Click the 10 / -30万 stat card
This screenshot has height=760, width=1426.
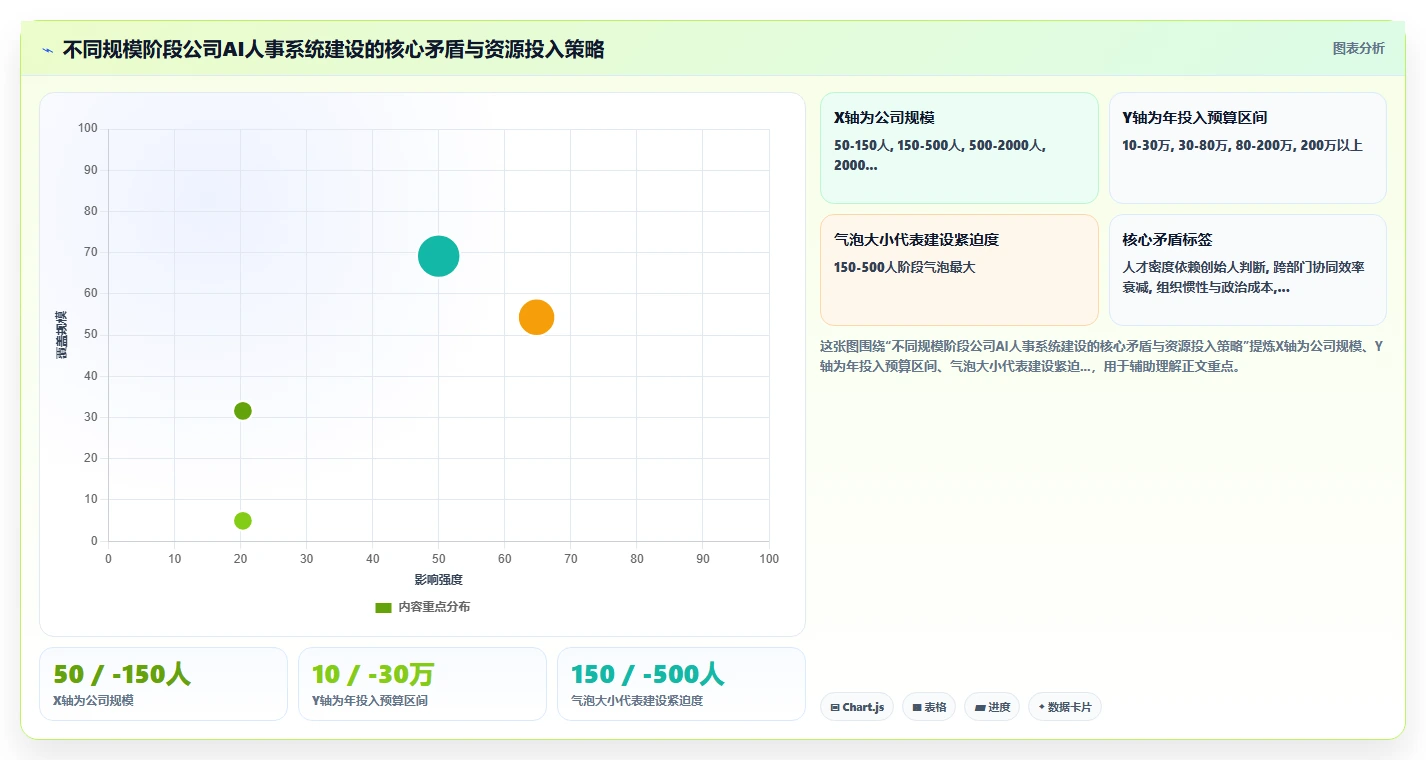click(422, 684)
